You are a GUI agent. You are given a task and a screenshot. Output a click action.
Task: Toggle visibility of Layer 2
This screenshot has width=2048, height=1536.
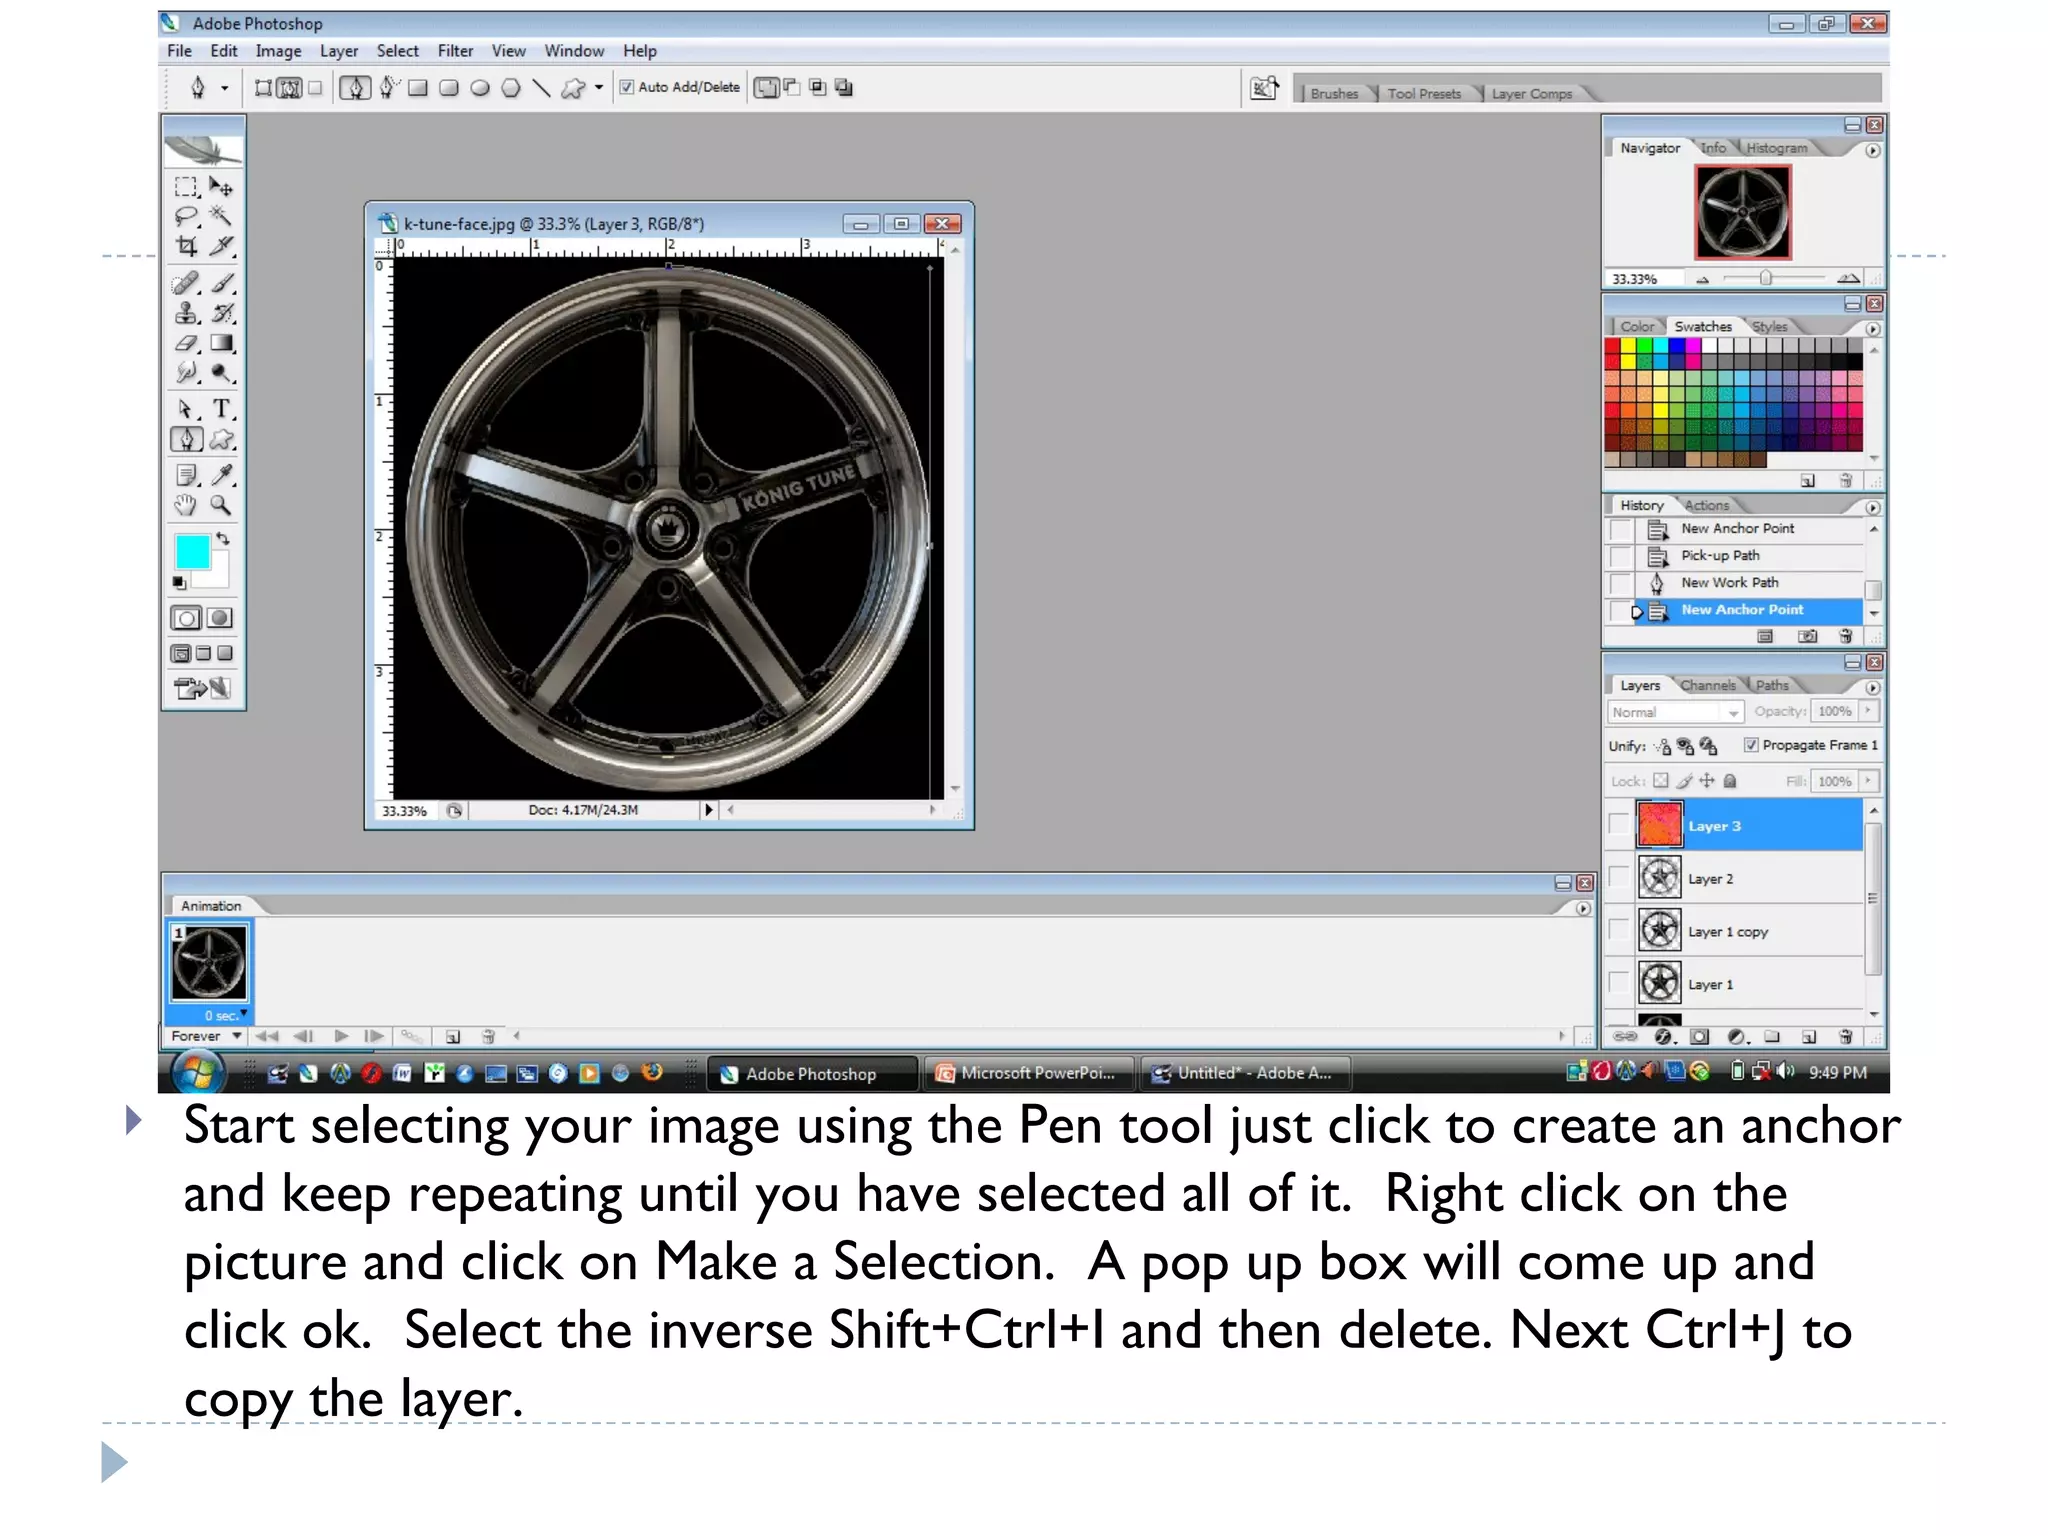click(x=1619, y=878)
